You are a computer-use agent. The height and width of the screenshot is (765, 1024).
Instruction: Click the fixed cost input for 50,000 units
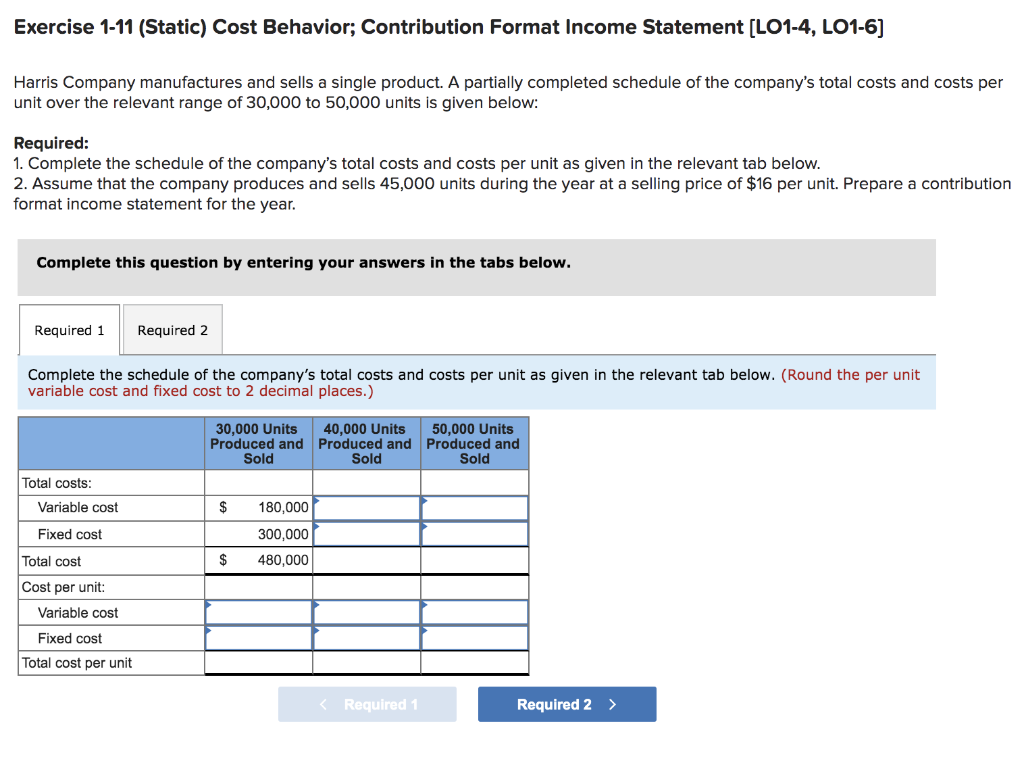[474, 533]
